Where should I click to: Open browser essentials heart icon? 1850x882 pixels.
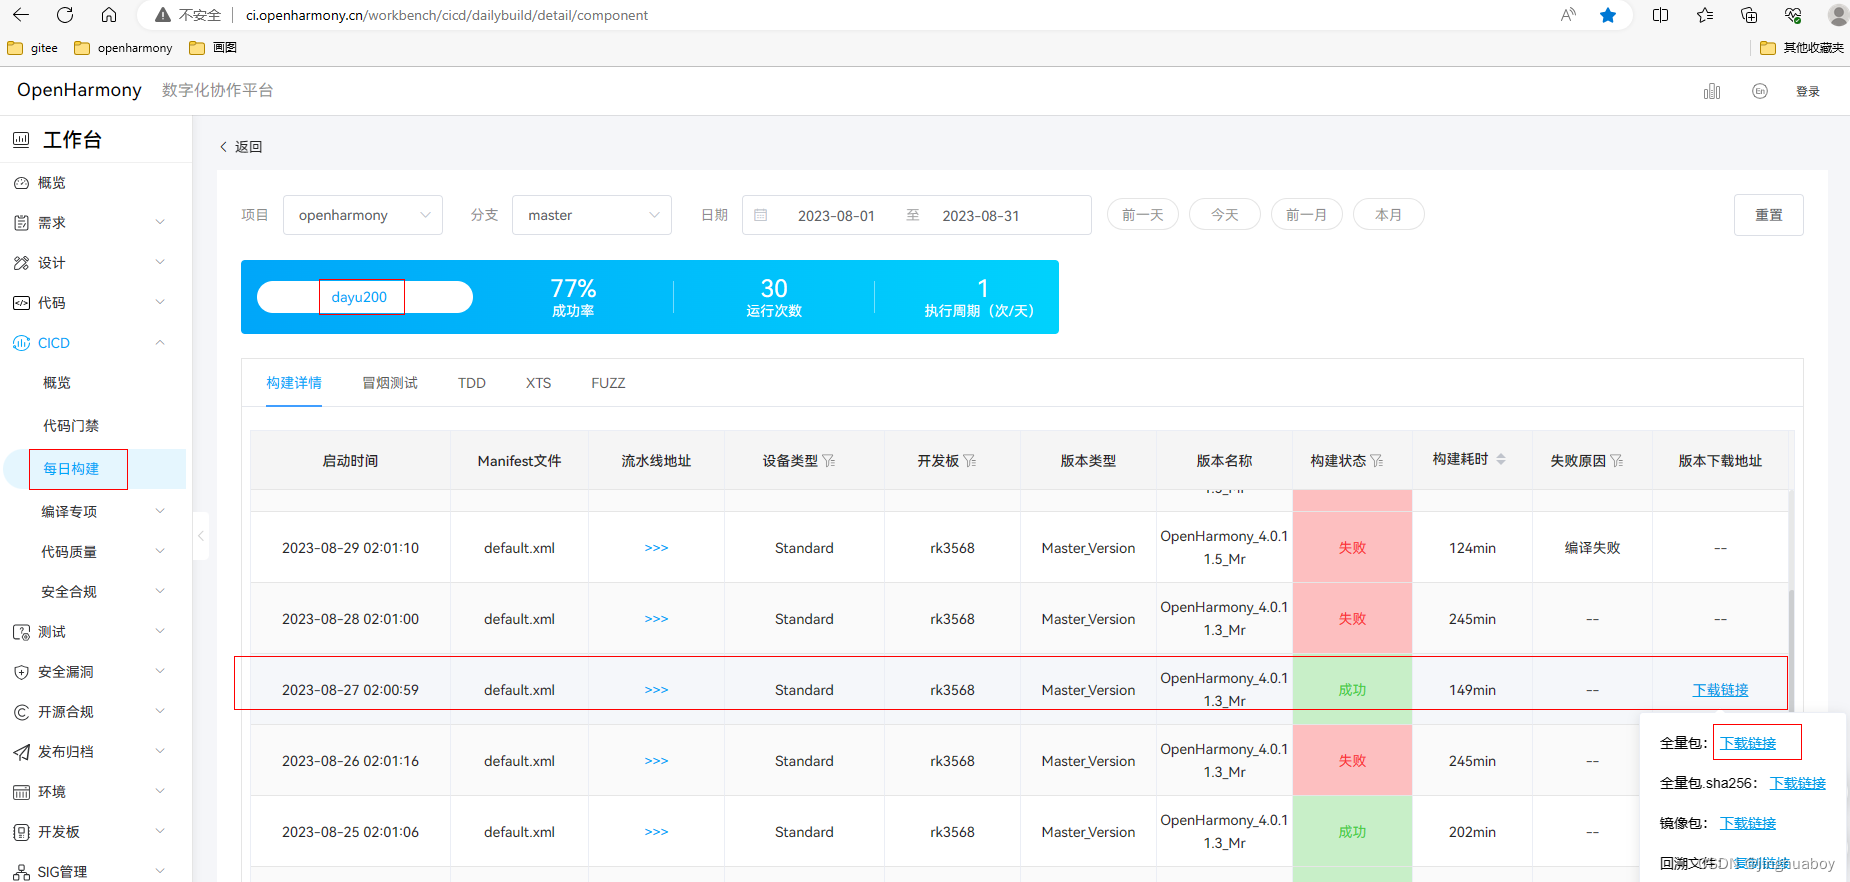coord(1793,15)
